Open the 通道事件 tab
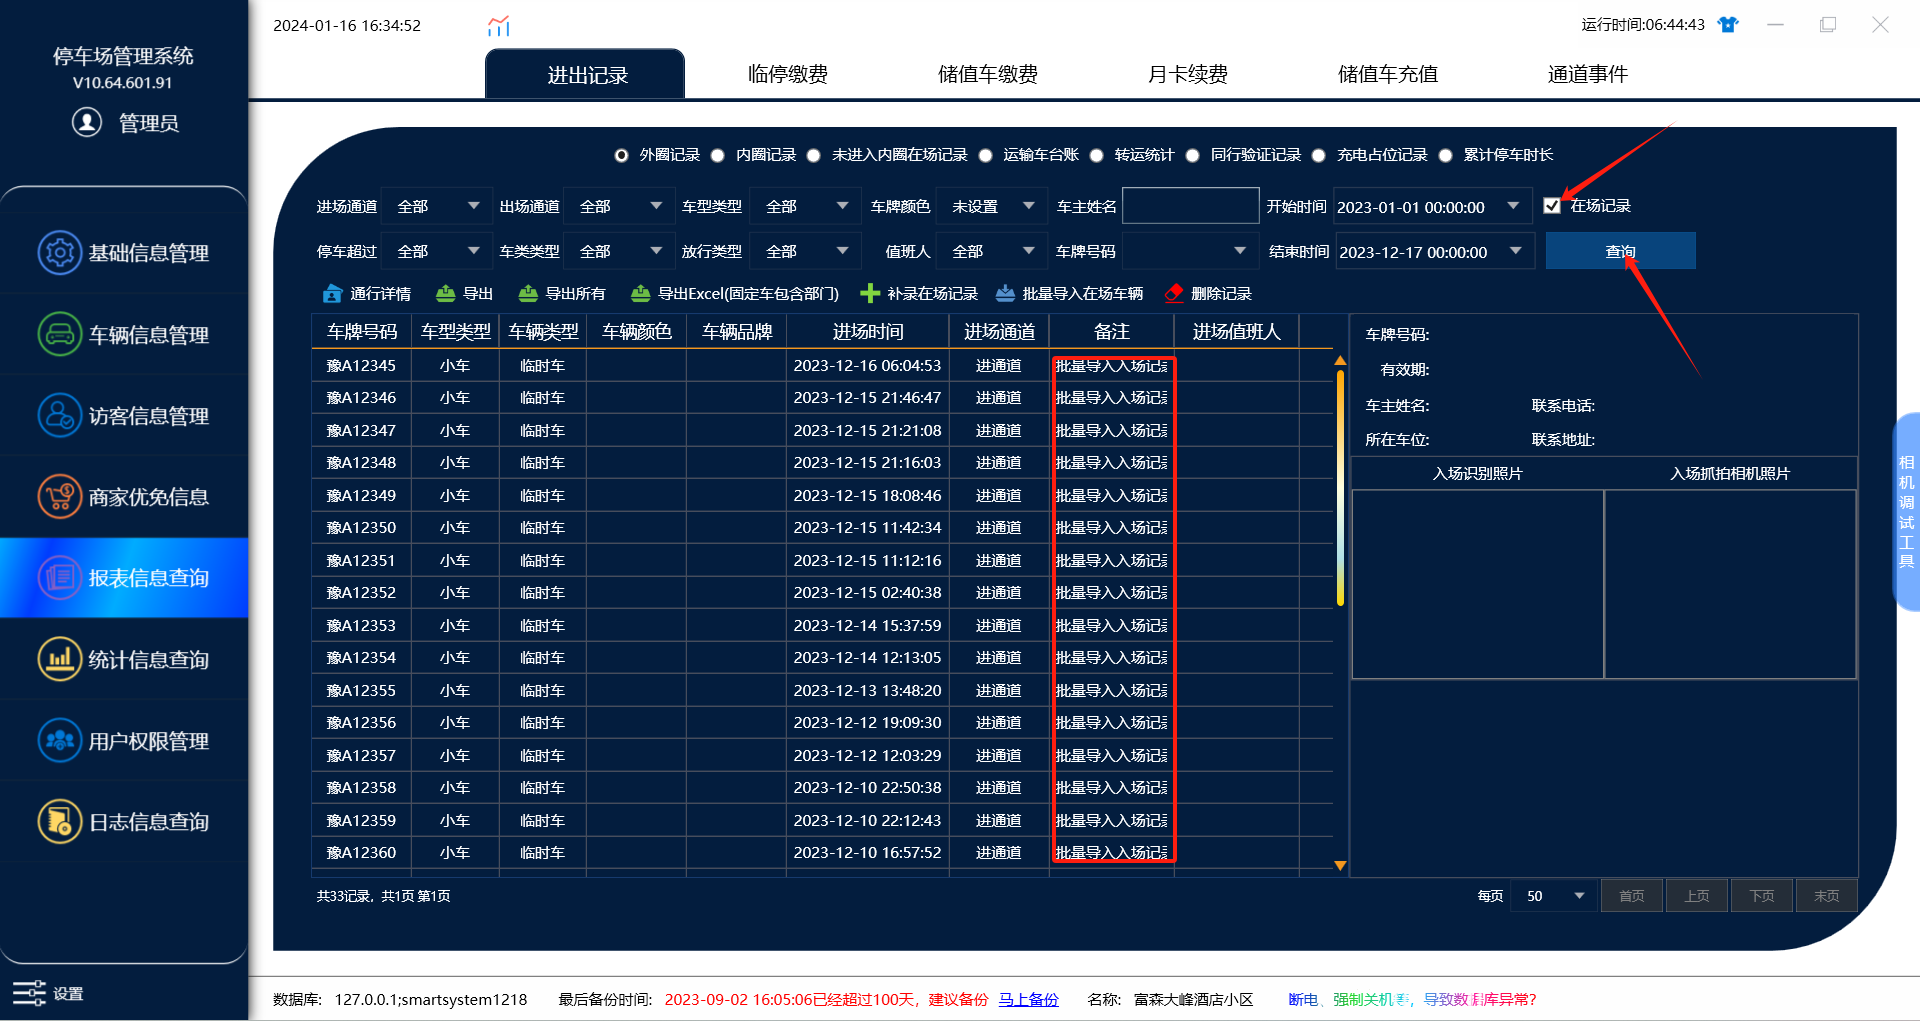 1588,74
